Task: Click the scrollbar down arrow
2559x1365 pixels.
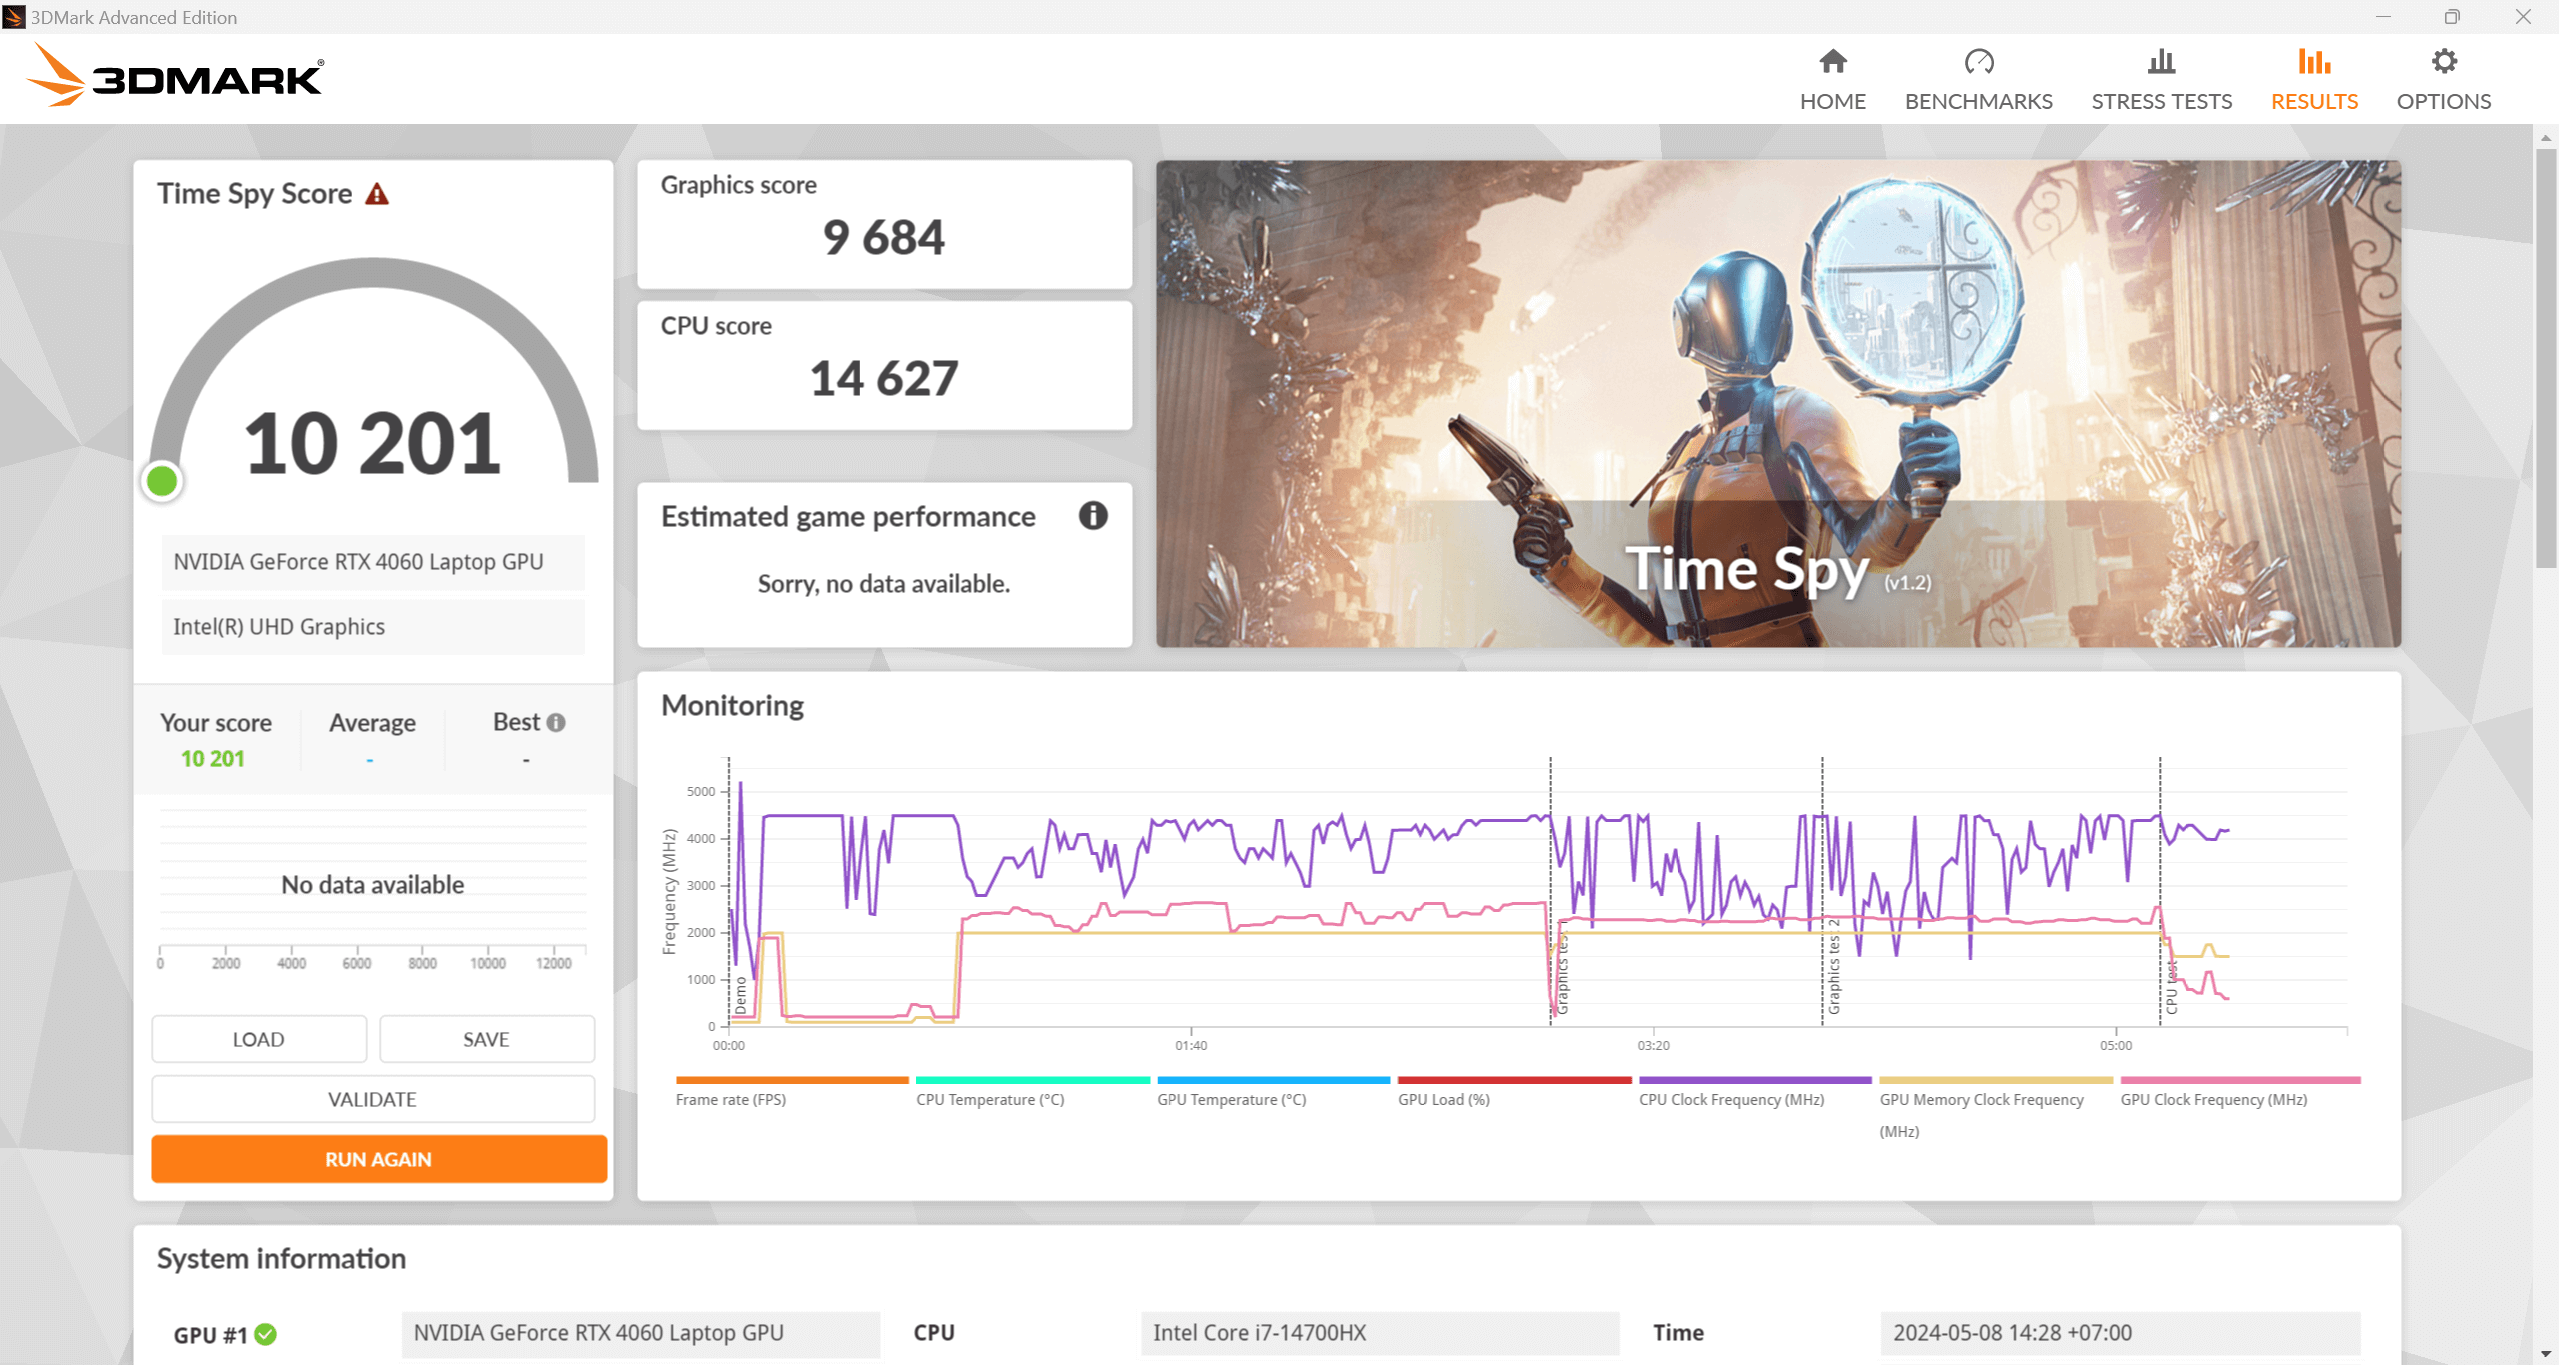Action: pyautogui.click(x=2546, y=1354)
